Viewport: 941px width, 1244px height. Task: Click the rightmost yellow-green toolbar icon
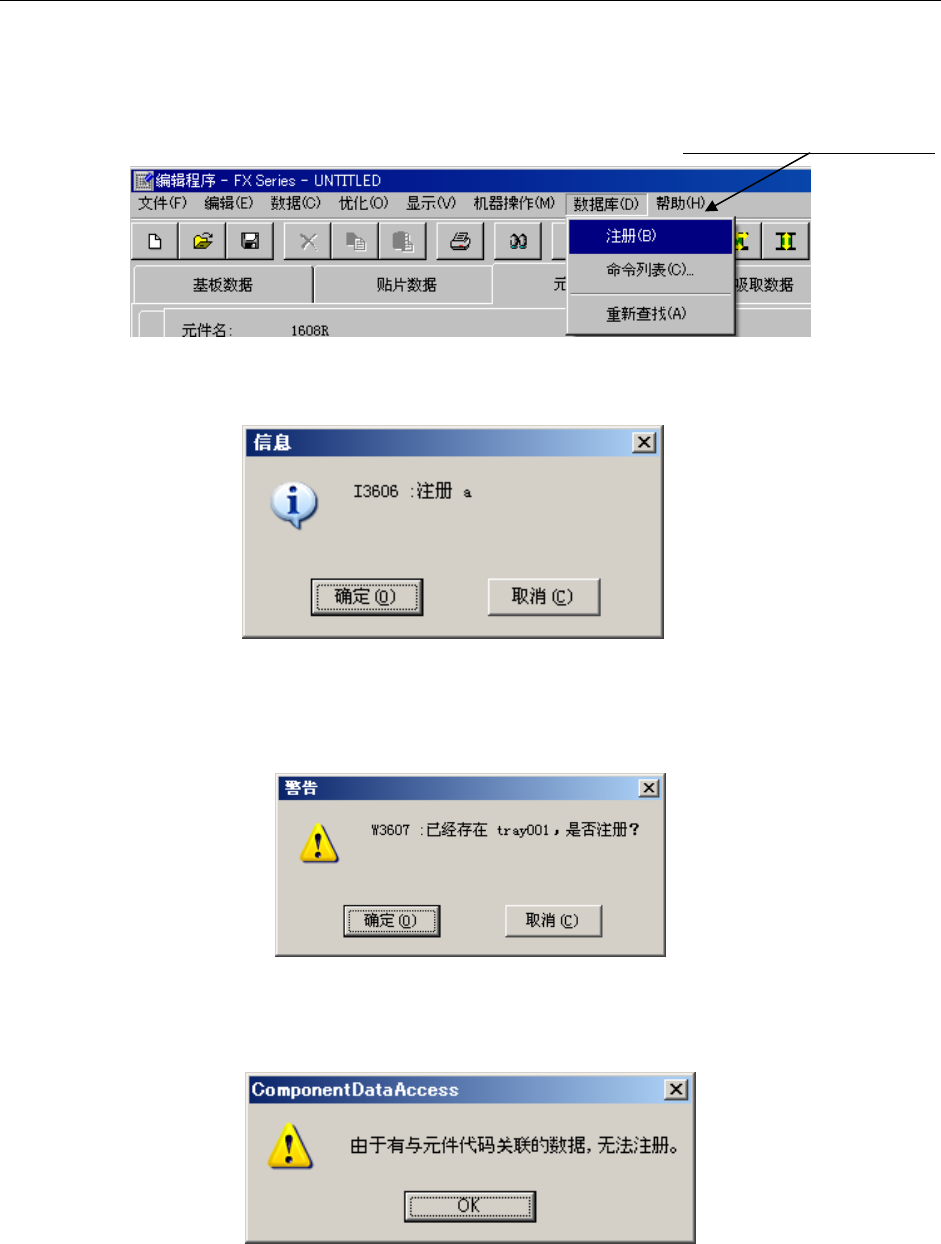[787, 241]
